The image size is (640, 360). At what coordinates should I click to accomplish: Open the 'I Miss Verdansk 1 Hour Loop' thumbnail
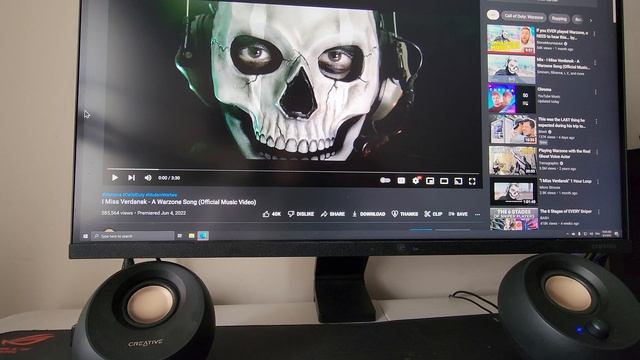[x=513, y=191]
